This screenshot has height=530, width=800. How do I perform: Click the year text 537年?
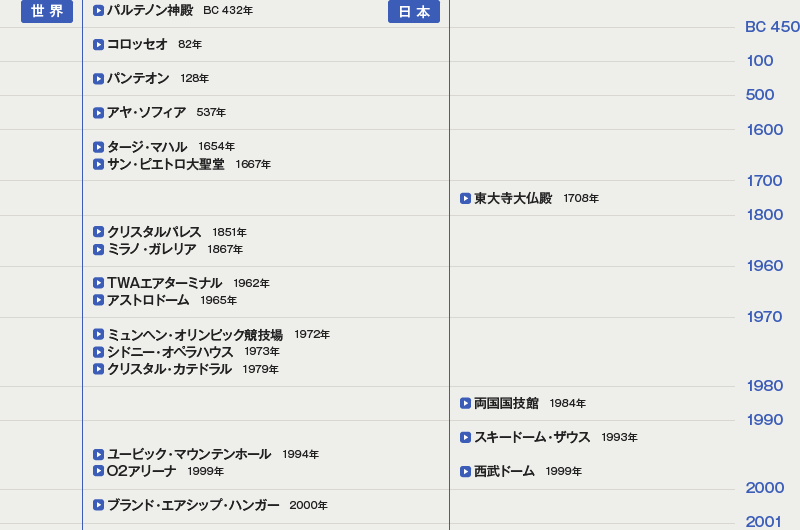click(211, 112)
